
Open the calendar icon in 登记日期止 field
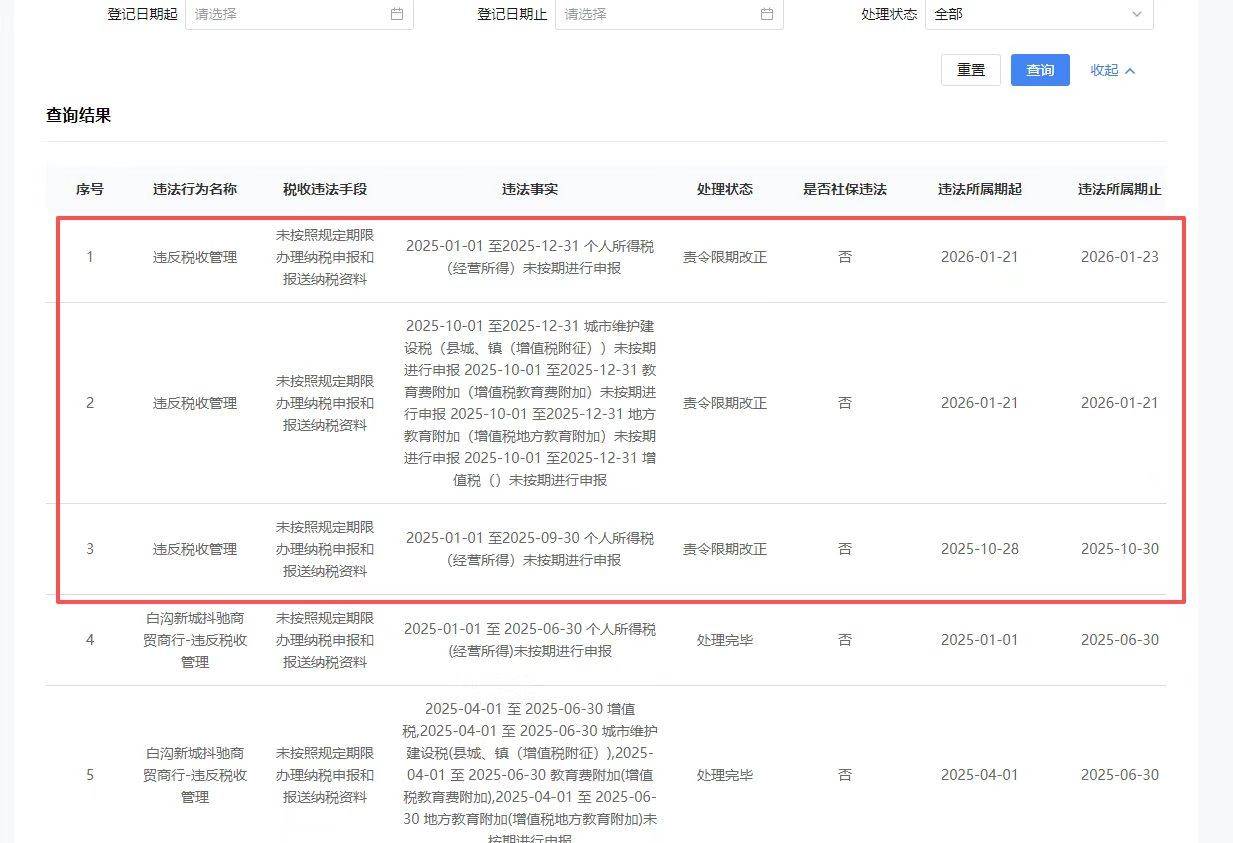[767, 14]
